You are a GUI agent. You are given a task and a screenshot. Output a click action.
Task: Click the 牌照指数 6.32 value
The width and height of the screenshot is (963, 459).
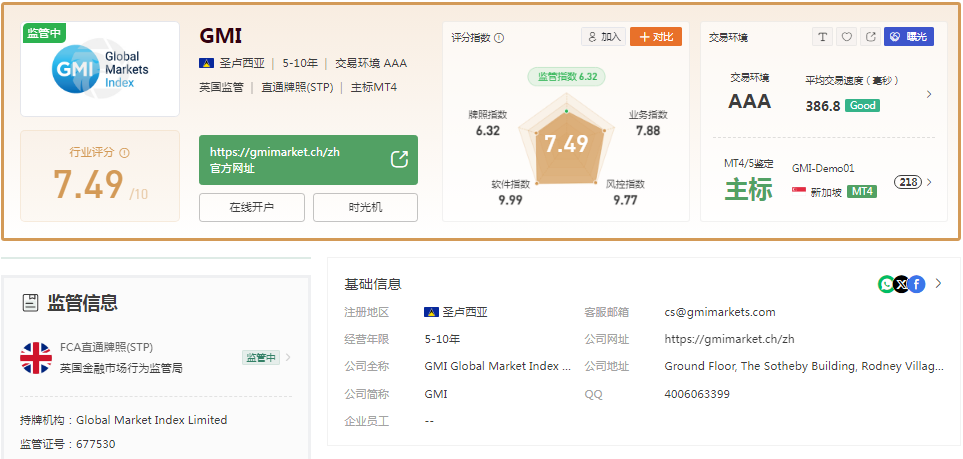coord(488,131)
